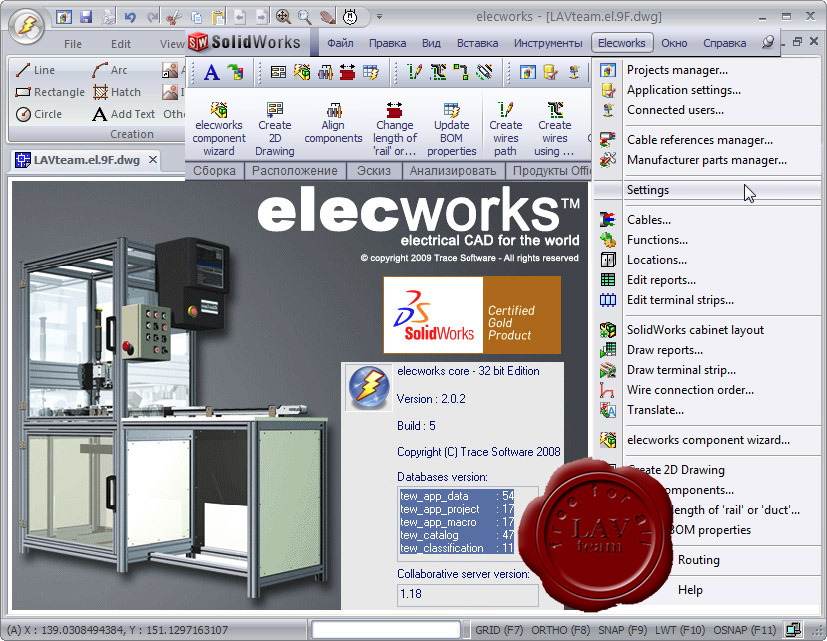Click large elecworks component wizard command button
This screenshot has width=827, height=641.
click(x=219, y=129)
